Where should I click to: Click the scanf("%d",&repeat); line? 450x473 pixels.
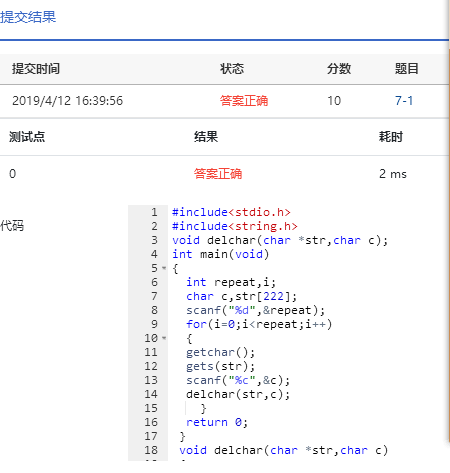pyautogui.click(x=255, y=310)
